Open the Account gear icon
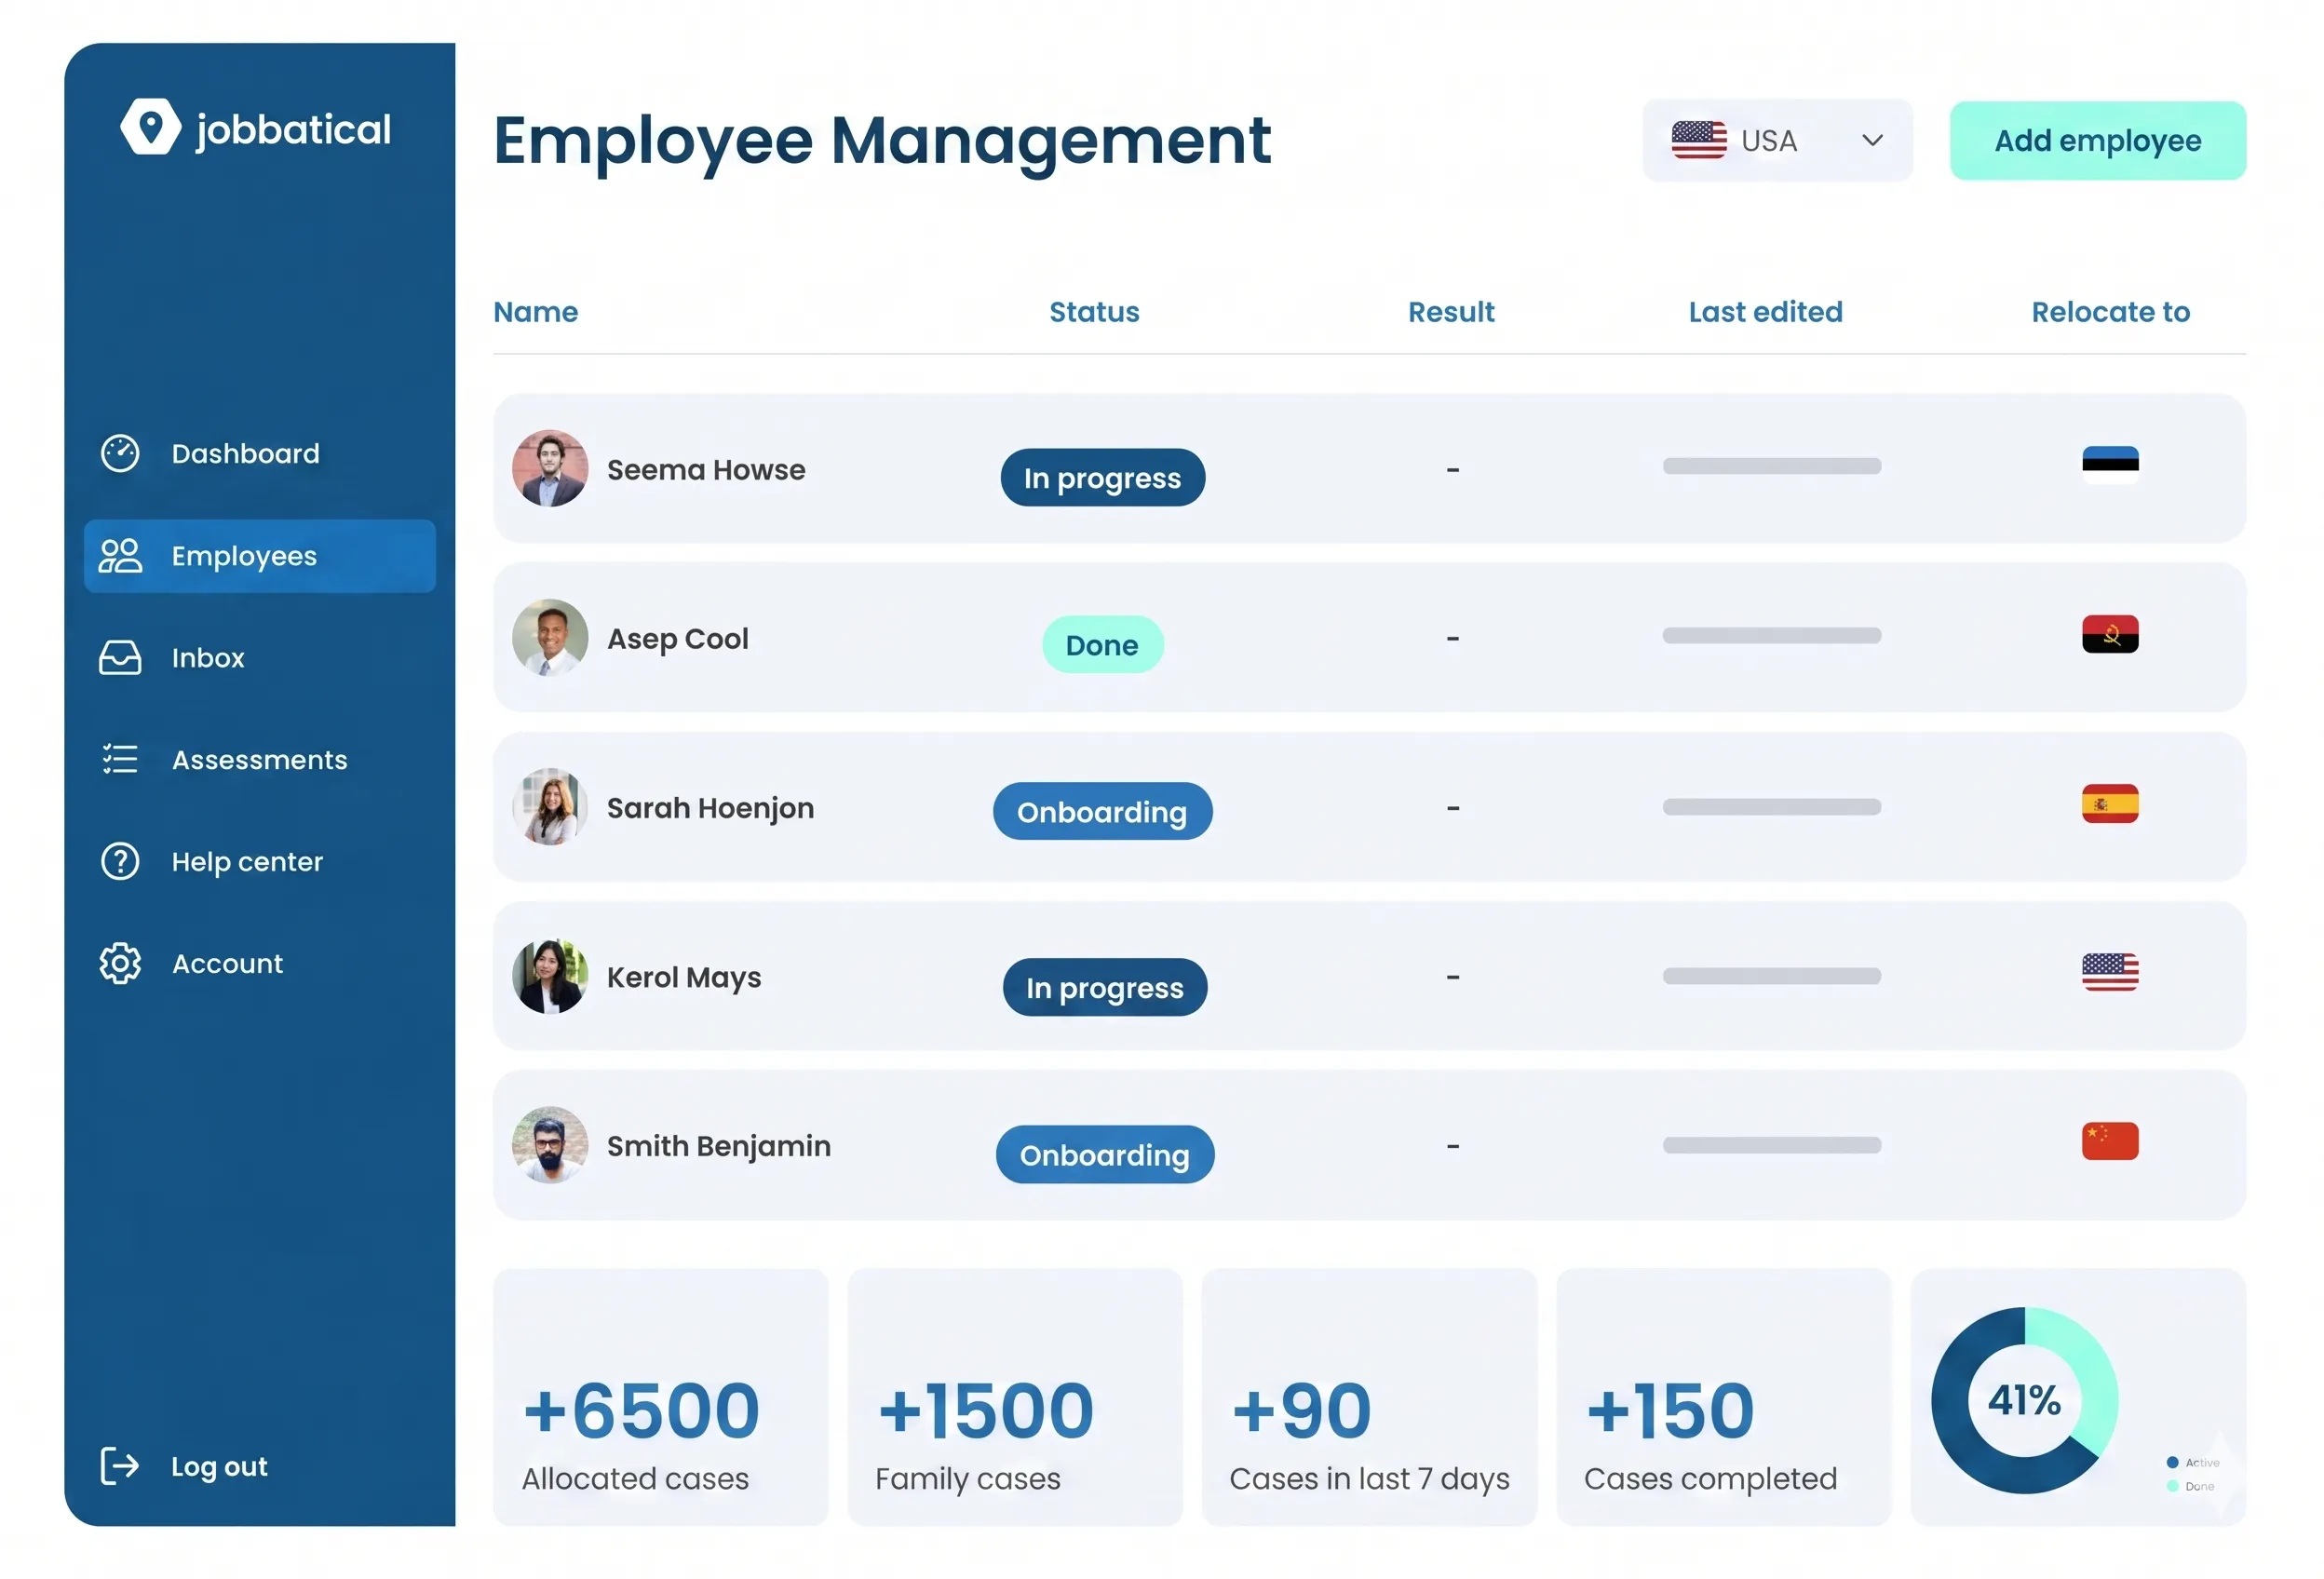2324x1579 pixels. pos(119,963)
